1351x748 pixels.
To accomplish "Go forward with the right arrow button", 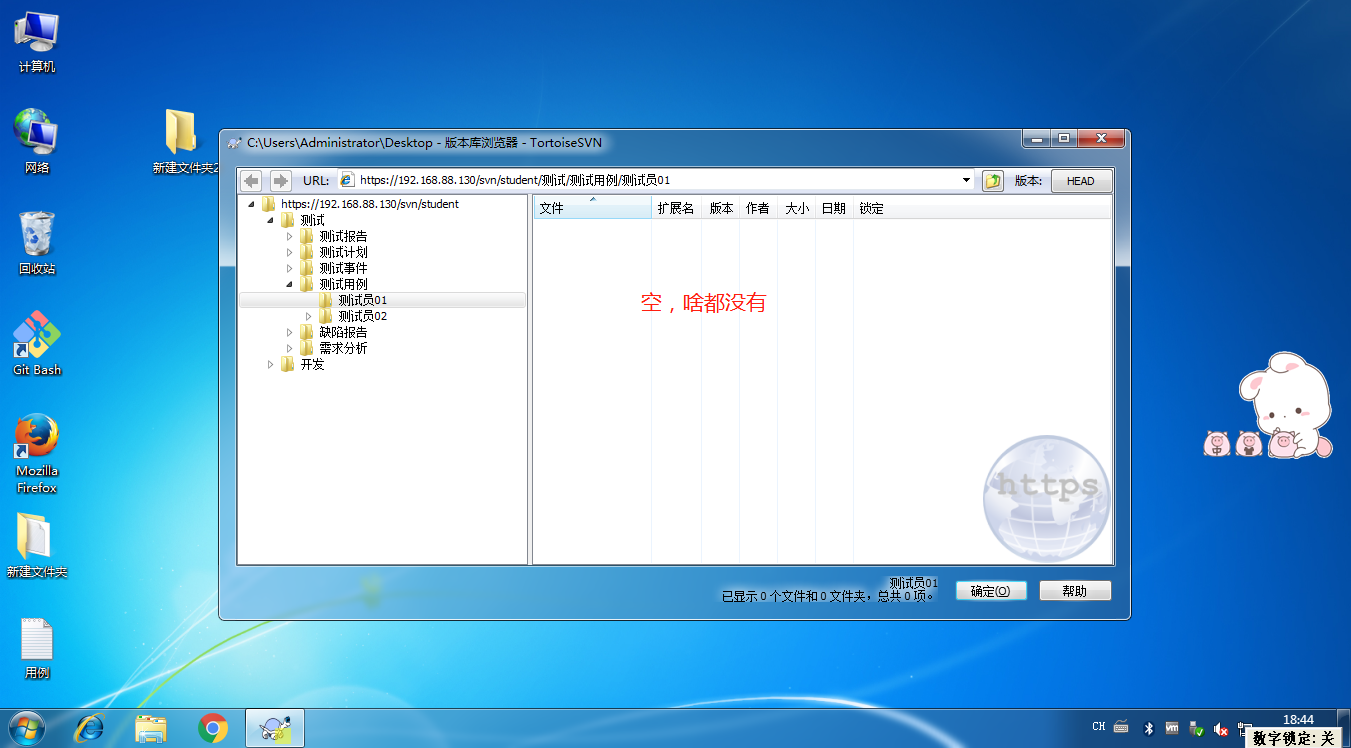I will 281,181.
